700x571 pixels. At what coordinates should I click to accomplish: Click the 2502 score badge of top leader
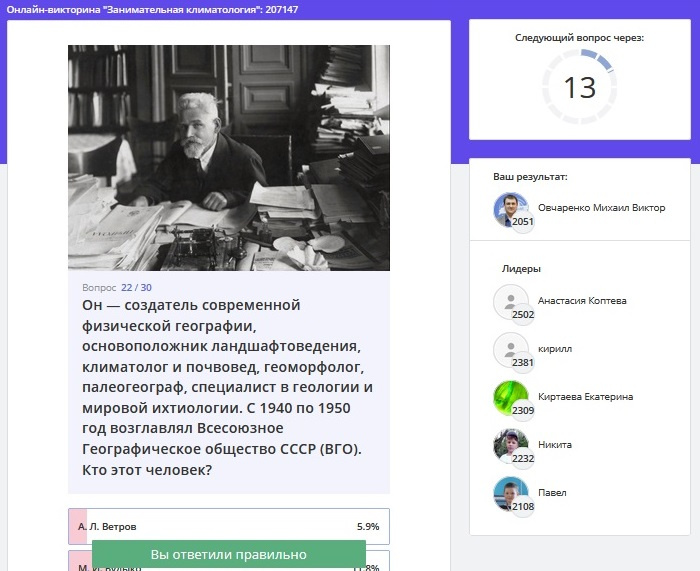[x=524, y=314]
